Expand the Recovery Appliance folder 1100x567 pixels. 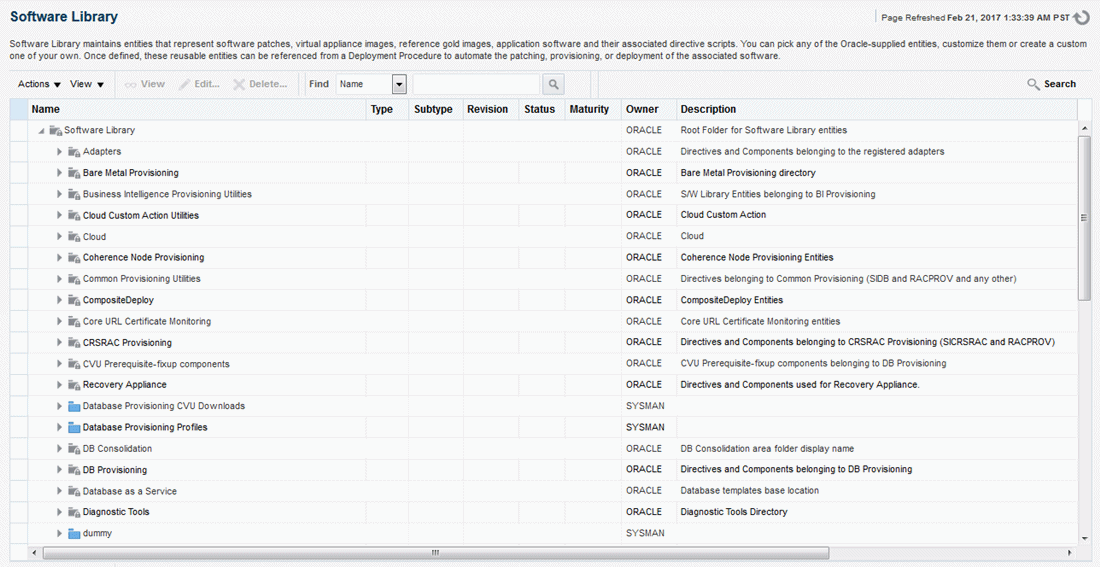point(60,385)
